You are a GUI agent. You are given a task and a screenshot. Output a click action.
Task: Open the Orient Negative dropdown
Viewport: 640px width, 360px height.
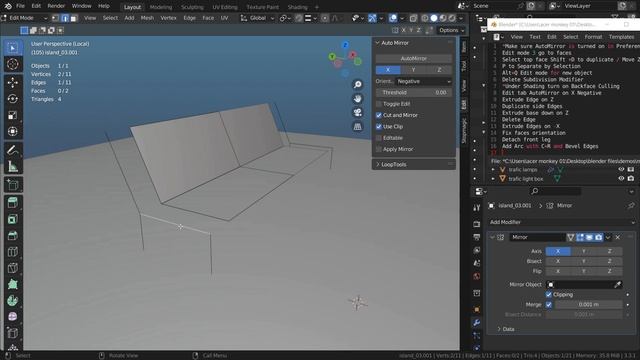click(x=424, y=81)
